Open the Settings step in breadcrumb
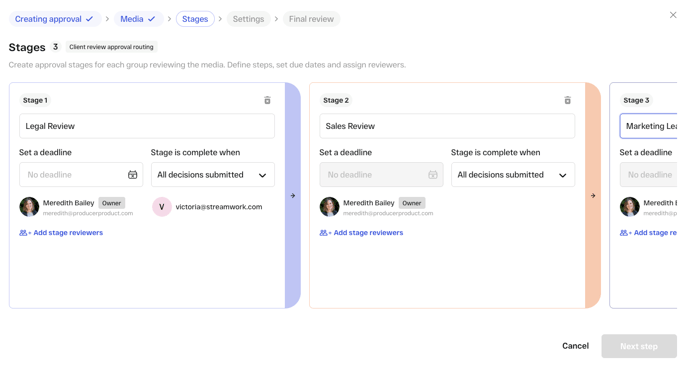Screen dimensions: 688x369 point(248,19)
